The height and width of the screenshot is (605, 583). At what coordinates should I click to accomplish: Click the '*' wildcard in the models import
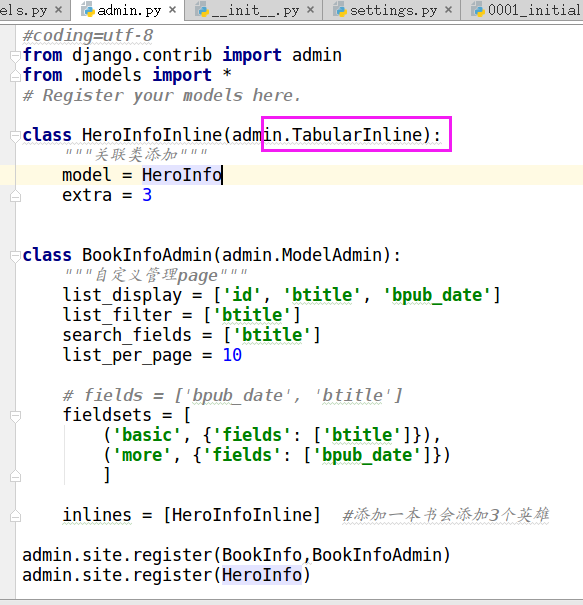[227, 73]
